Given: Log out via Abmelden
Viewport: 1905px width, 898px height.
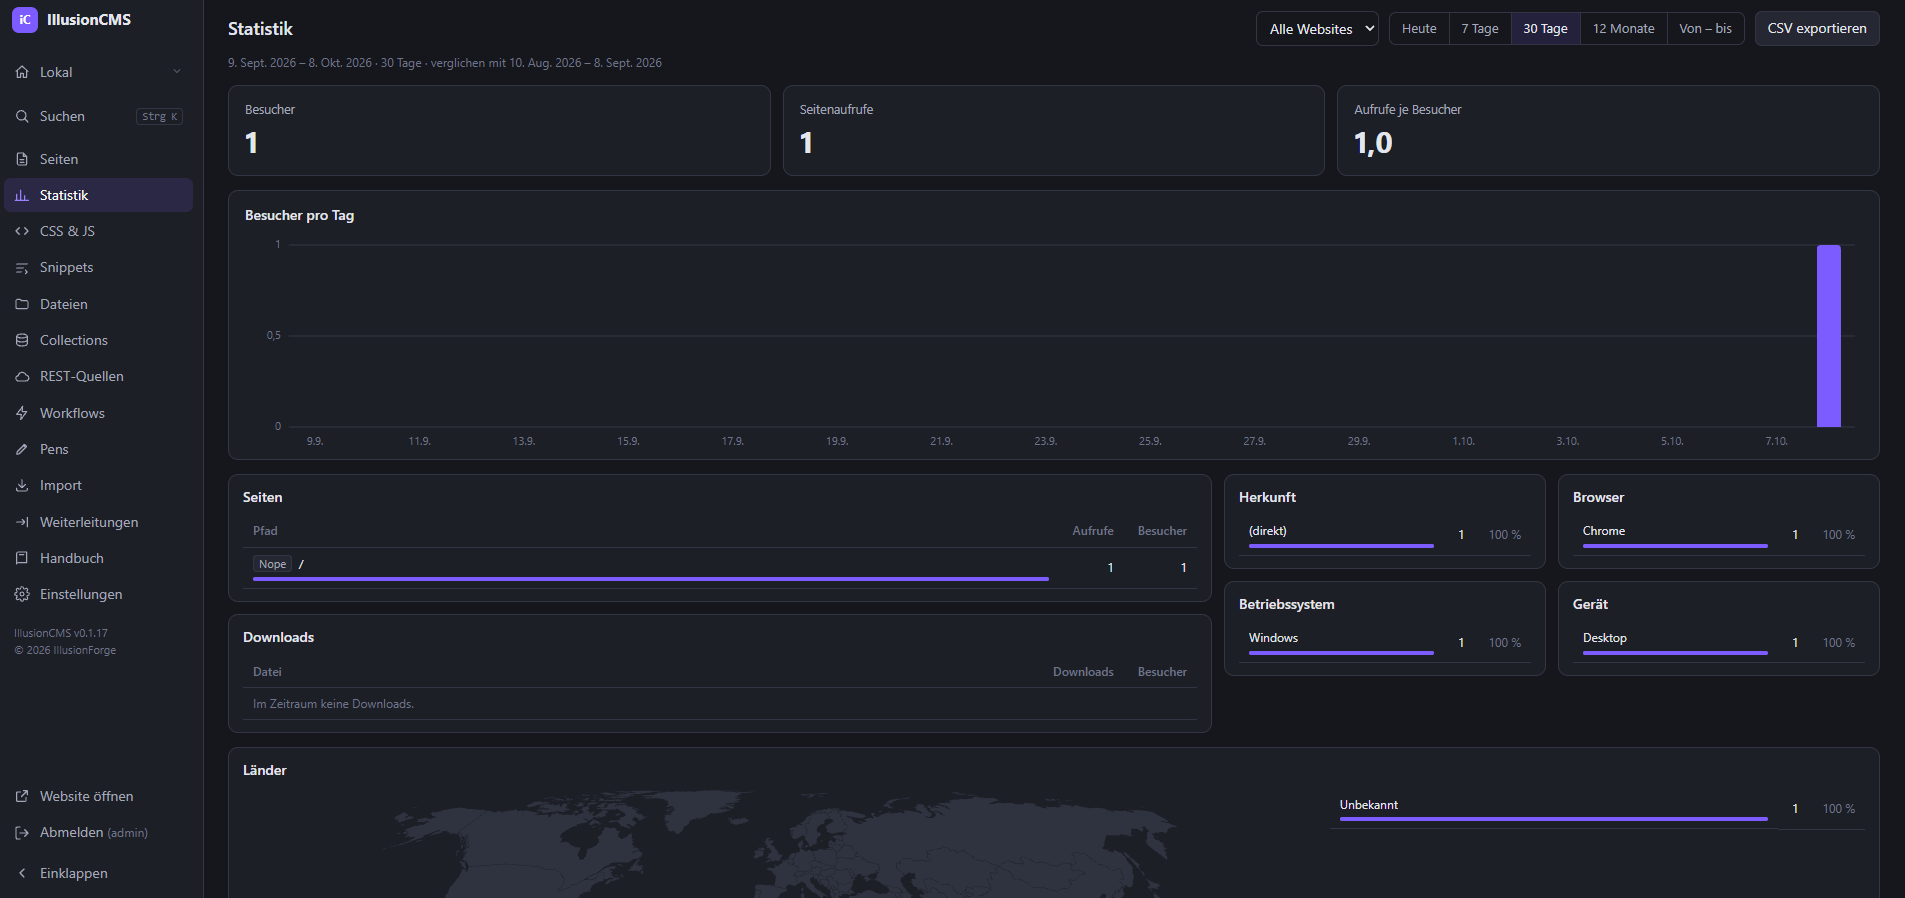Looking at the screenshot, I should [98, 832].
